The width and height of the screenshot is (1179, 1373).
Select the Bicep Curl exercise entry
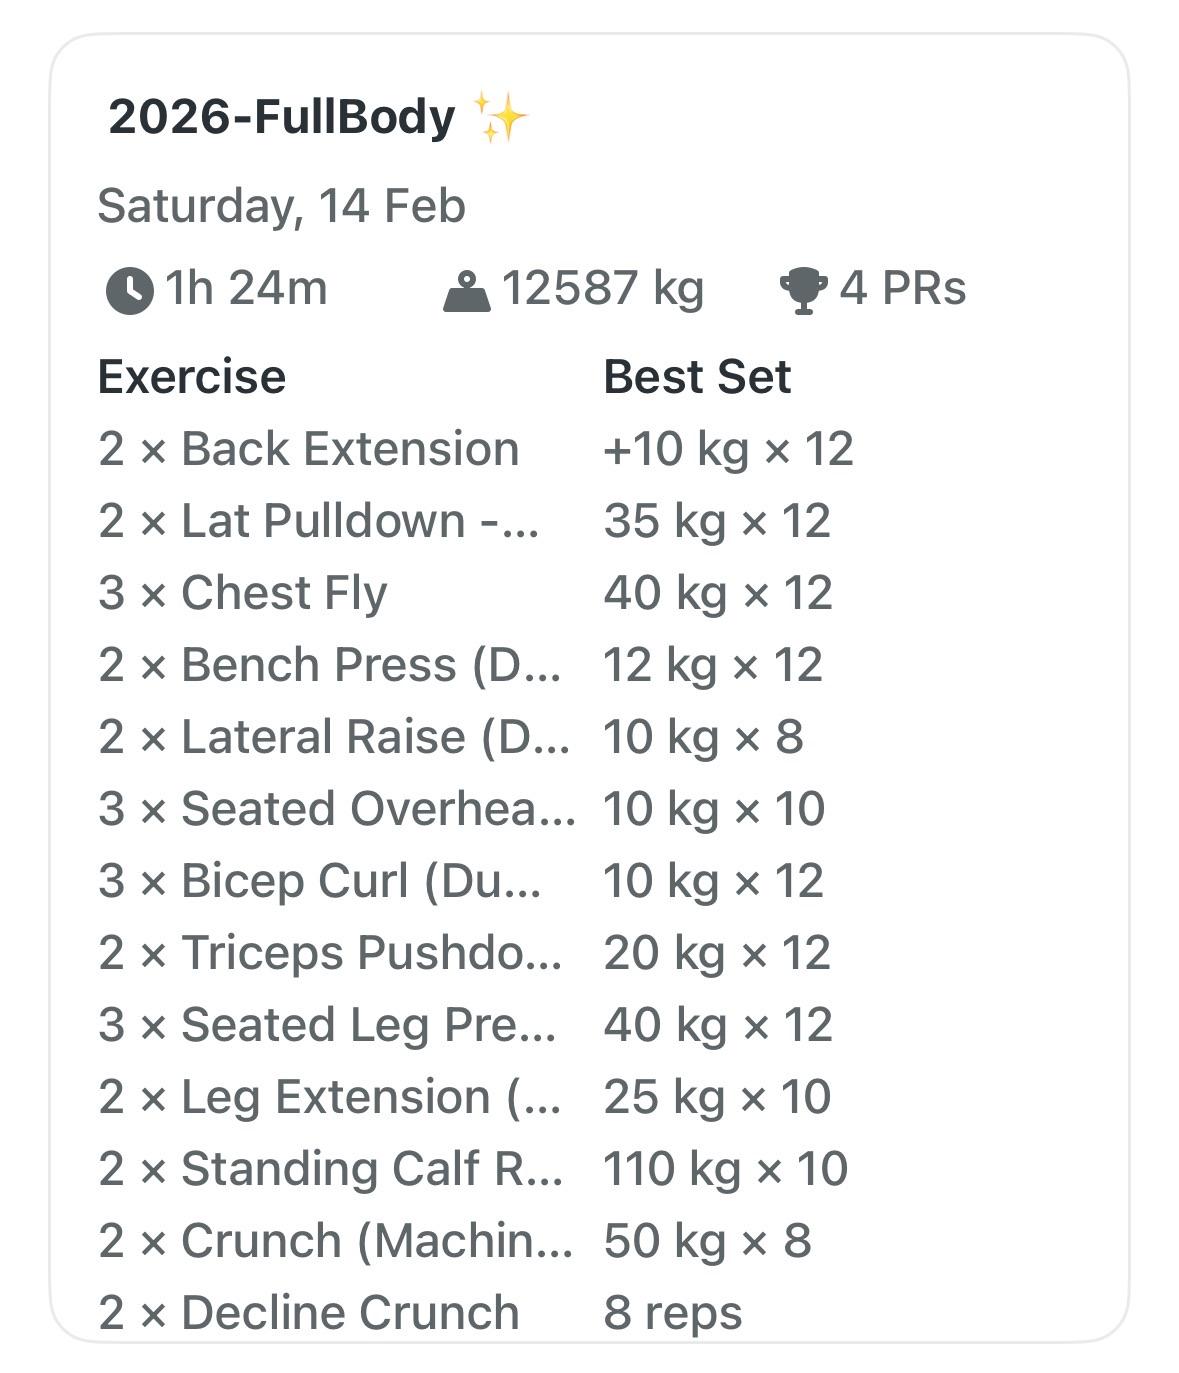pyautogui.click(x=319, y=881)
